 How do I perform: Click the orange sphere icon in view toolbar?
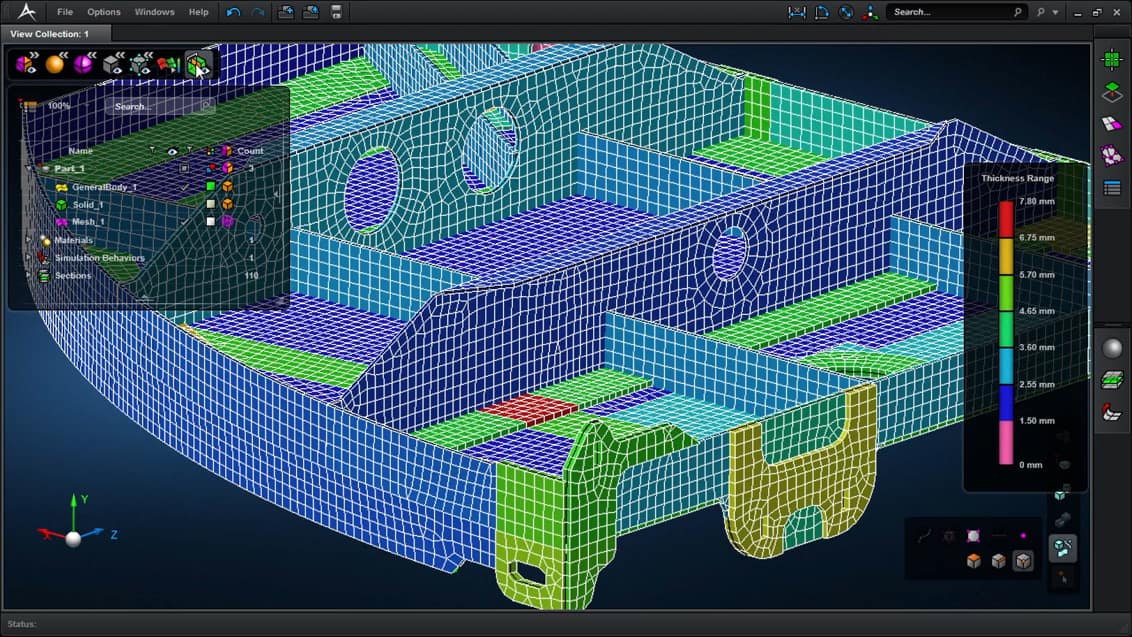[55, 65]
